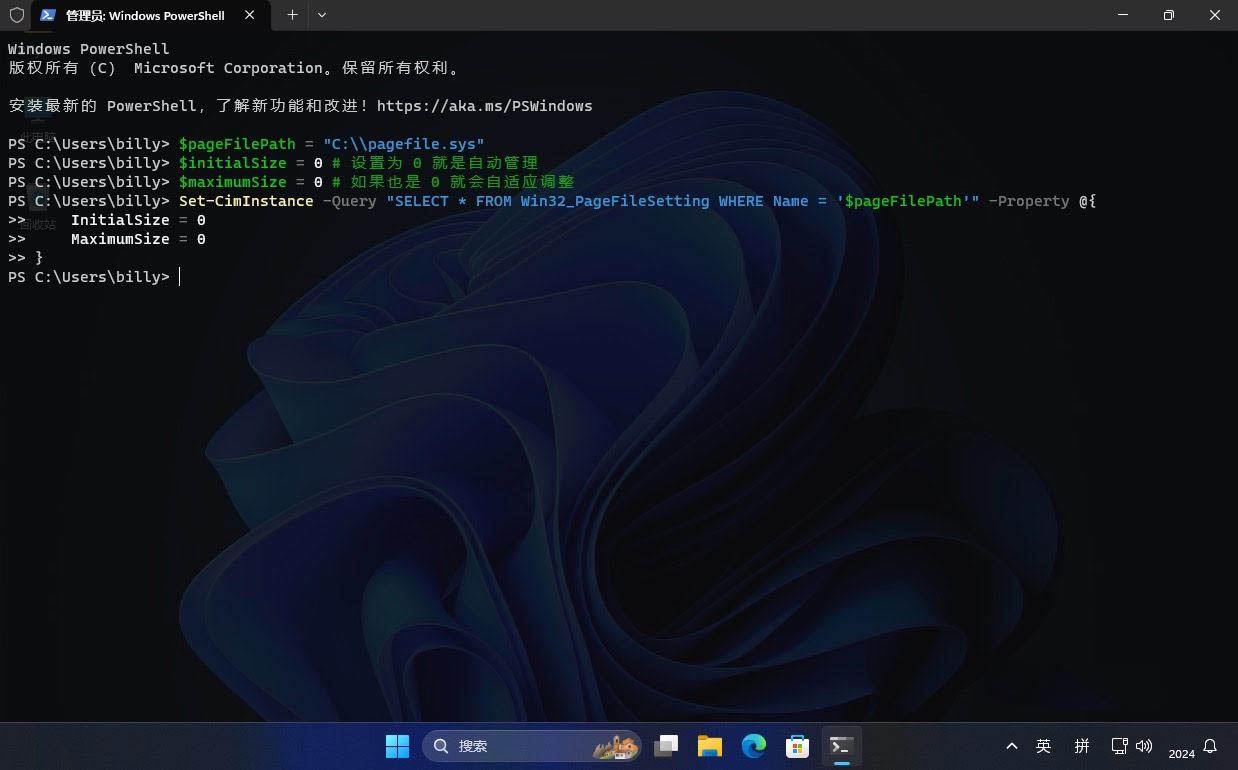This screenshot has height=770, width=1238.
Task: Open the notification bell in taskbar
Action: 1210,746
